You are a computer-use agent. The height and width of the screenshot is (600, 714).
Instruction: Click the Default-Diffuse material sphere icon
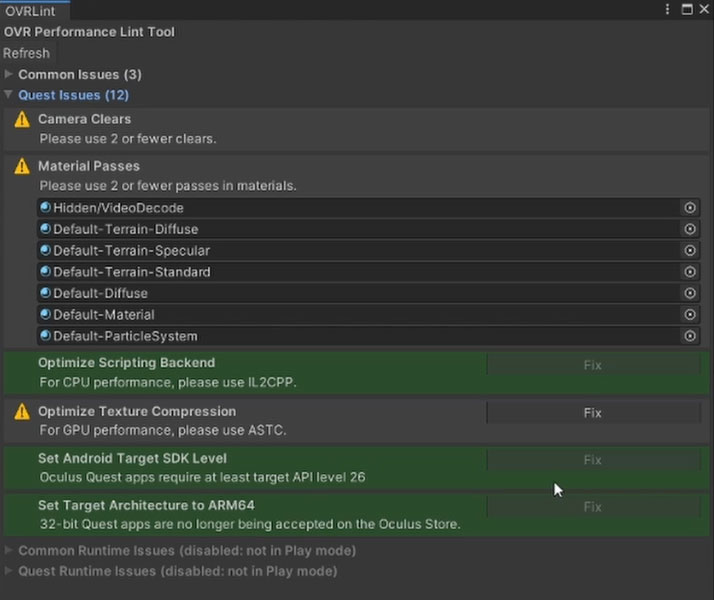pyautogui.click(x=45, y=293)
